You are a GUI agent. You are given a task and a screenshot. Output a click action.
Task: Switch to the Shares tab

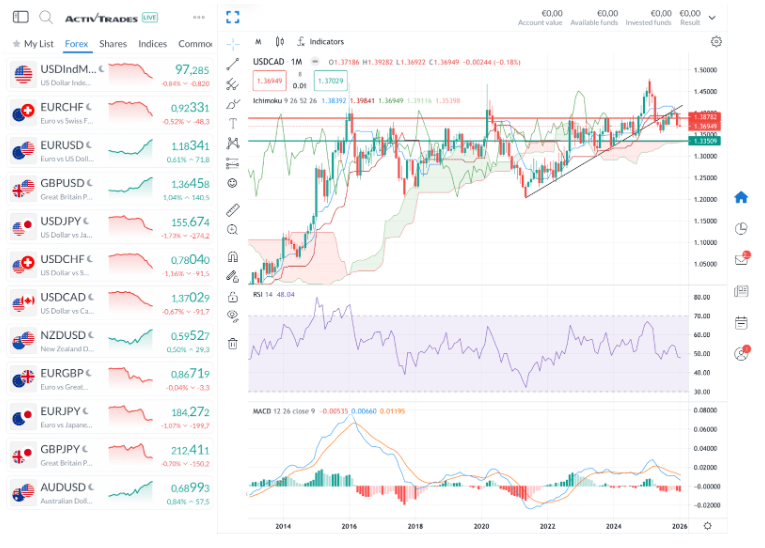tap(113, 44)
